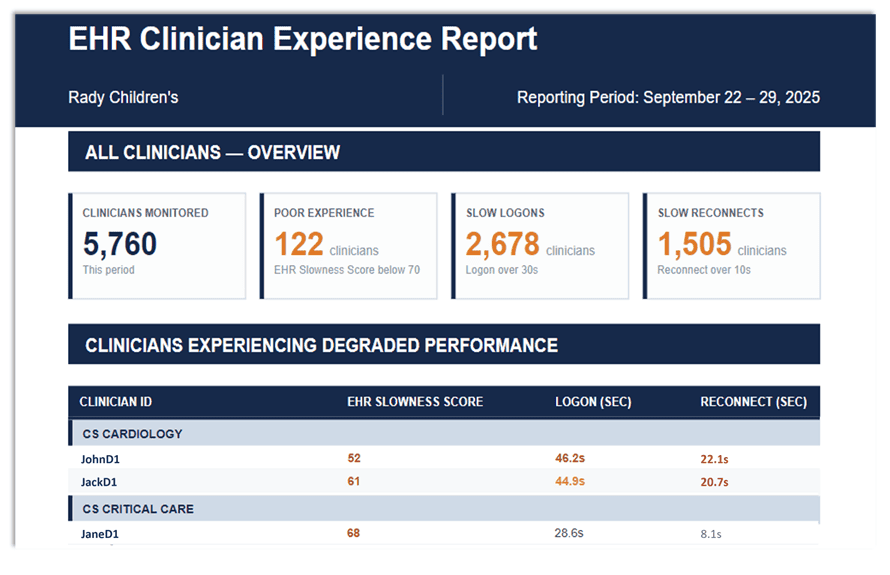This screenshot has height=575, width=890.
Task: Sort by EHR Slowness Score column header
Action: 415,402
